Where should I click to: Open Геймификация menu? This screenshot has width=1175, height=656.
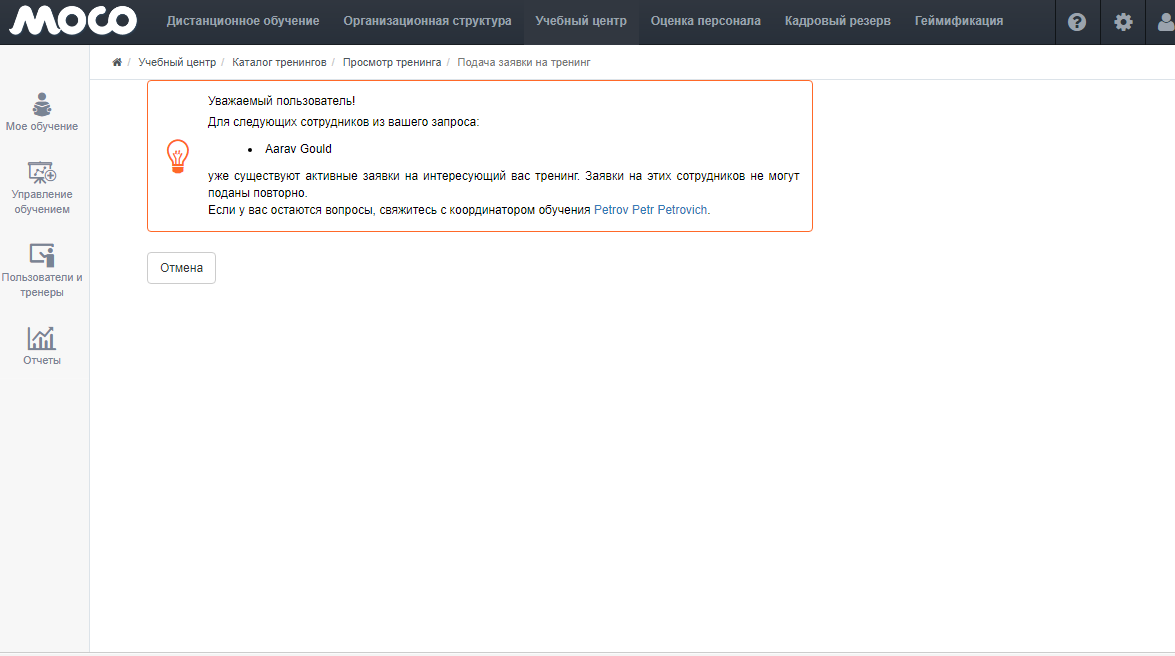coord(958,21)
